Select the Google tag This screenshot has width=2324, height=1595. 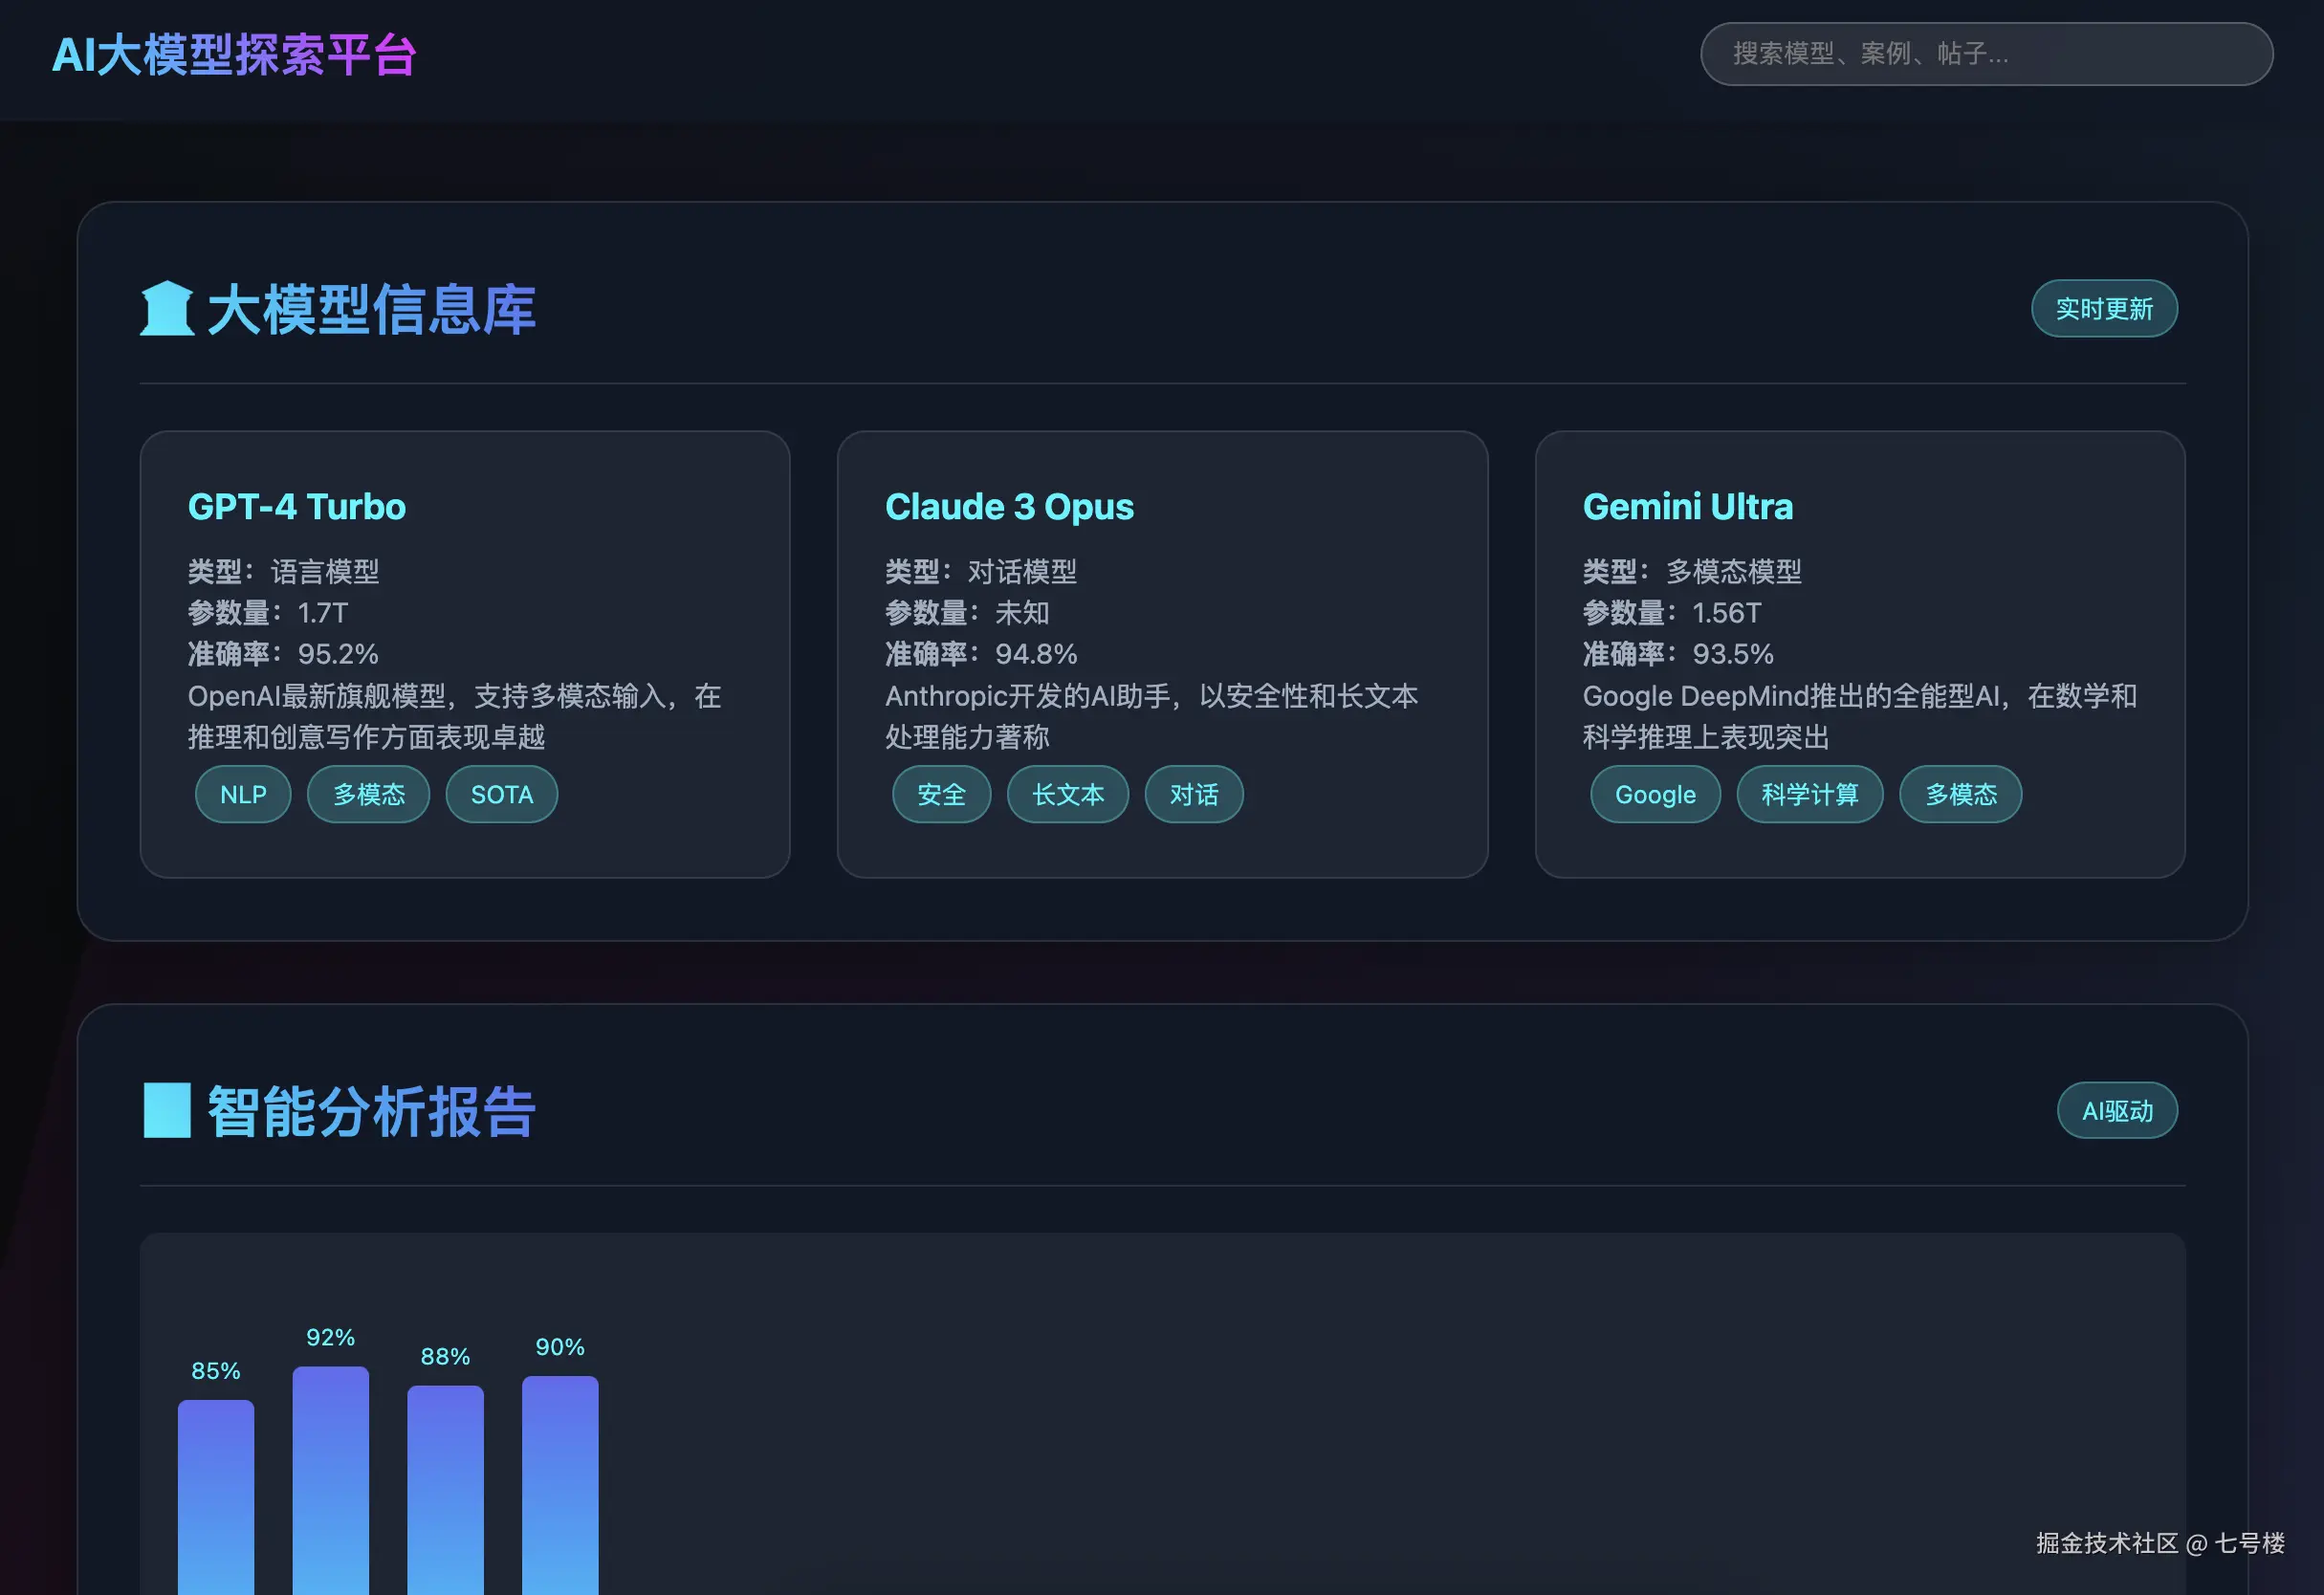pyautogui.click(x=1654, y=795)
